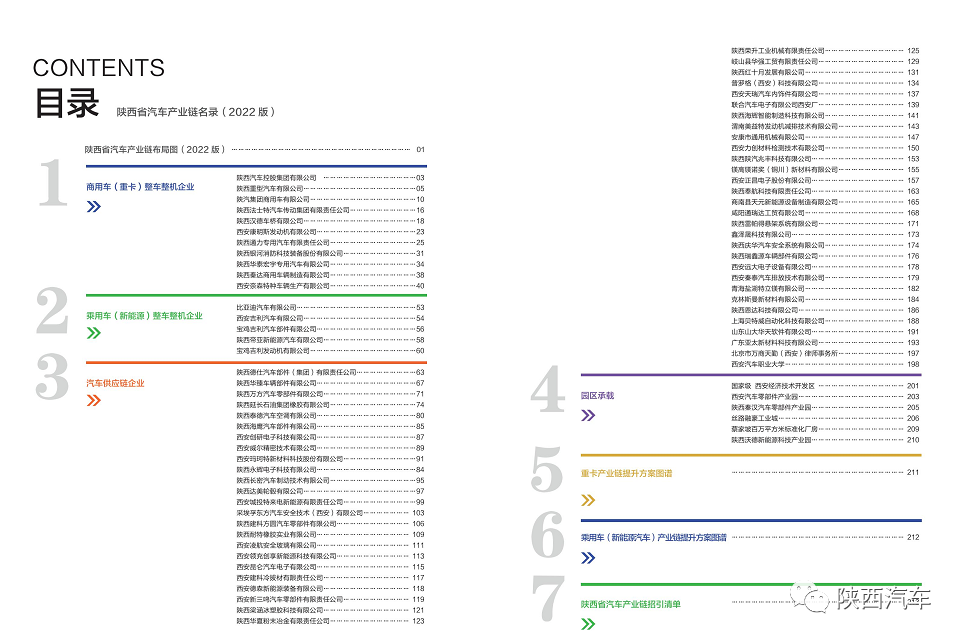Screen dimensions: 963x641
Task: Open section heading 陕西省汽车产业链招引清单
Action: (631, 604)
